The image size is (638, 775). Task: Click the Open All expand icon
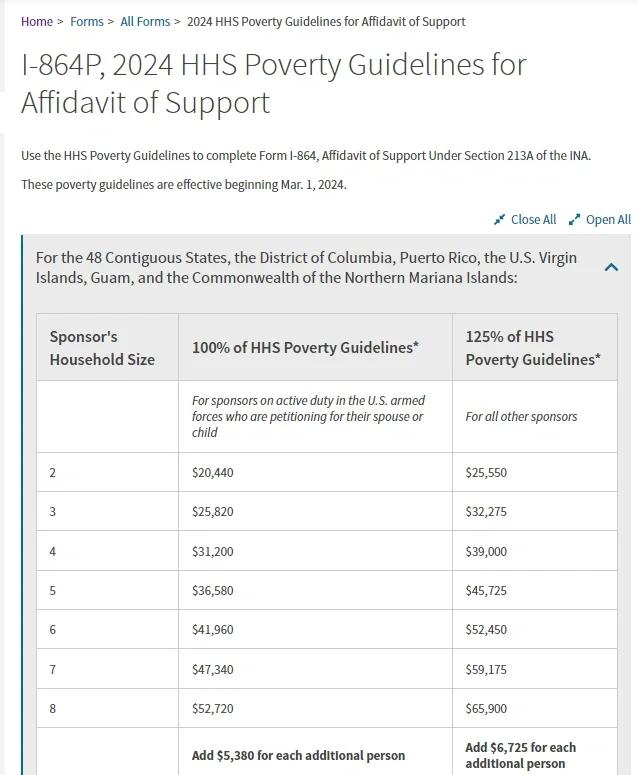click(574, 219)
